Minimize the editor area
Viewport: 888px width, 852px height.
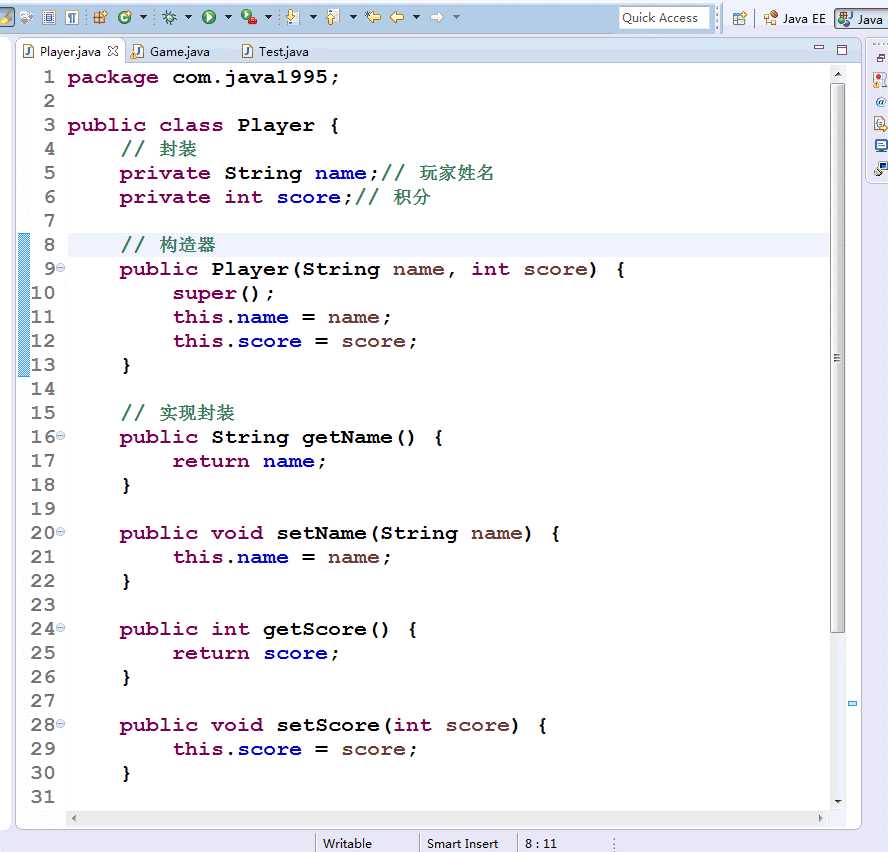819,48
